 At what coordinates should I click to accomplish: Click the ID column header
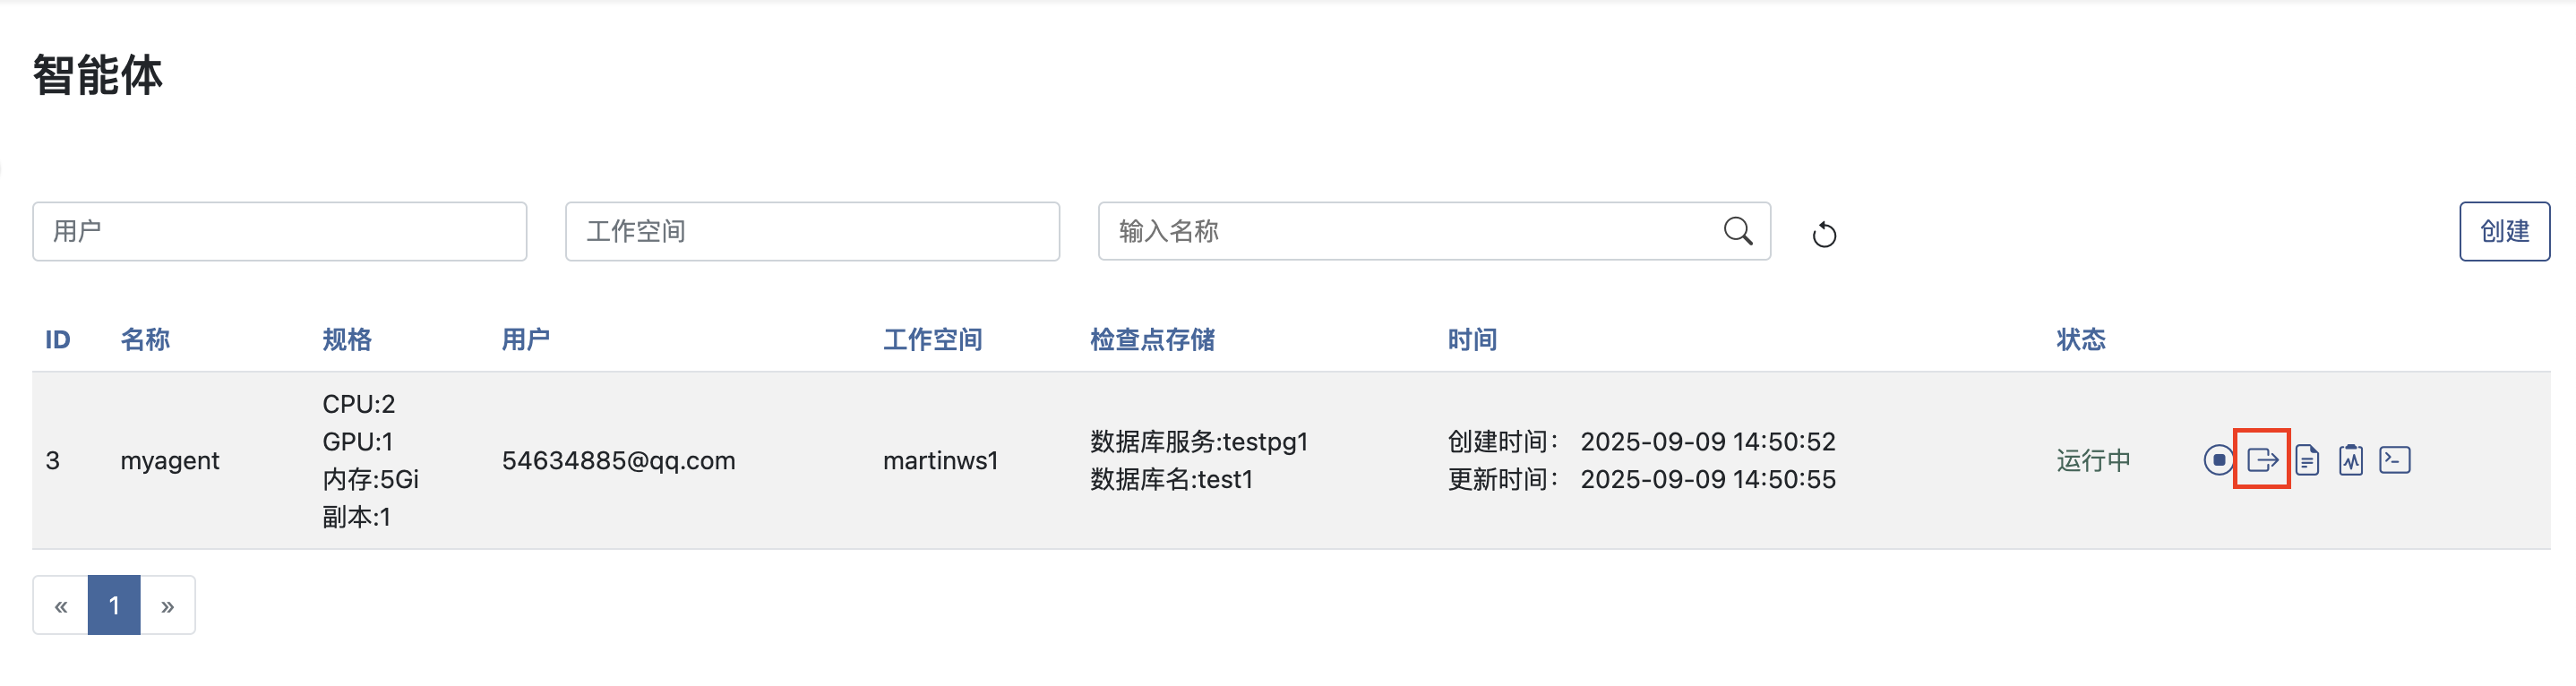coord(58,340)
